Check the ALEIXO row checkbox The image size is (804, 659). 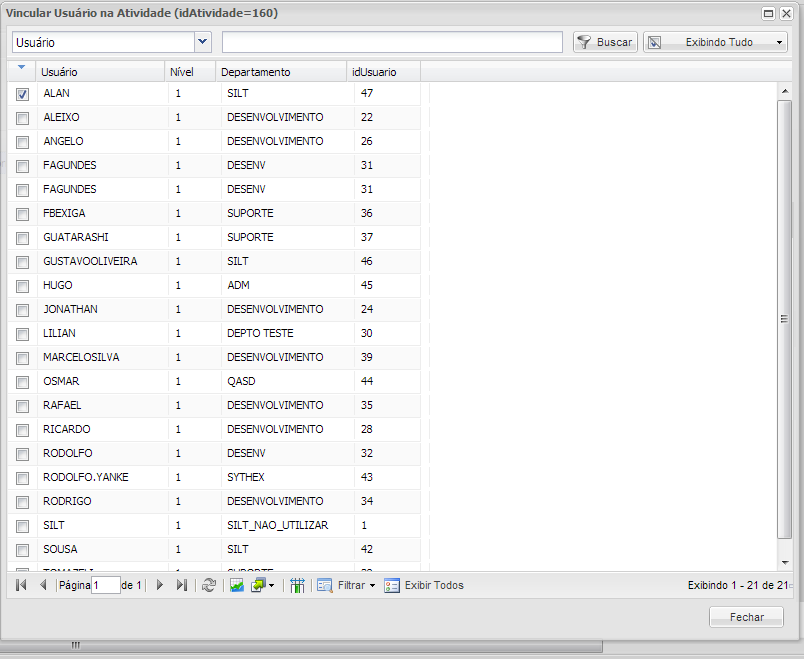point(22,118)
